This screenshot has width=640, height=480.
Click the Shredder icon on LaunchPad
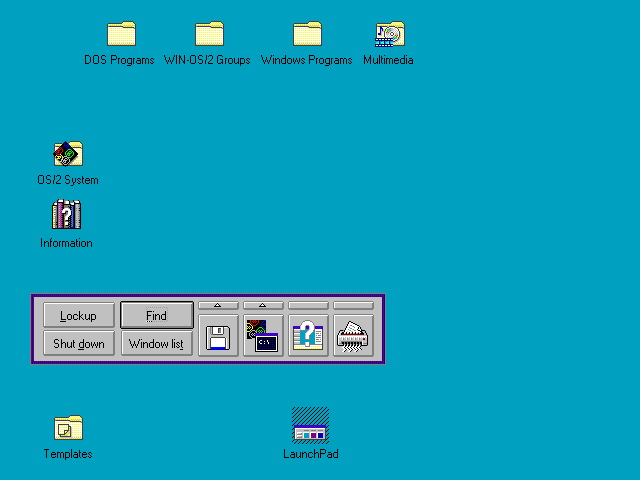click(353, 336)
